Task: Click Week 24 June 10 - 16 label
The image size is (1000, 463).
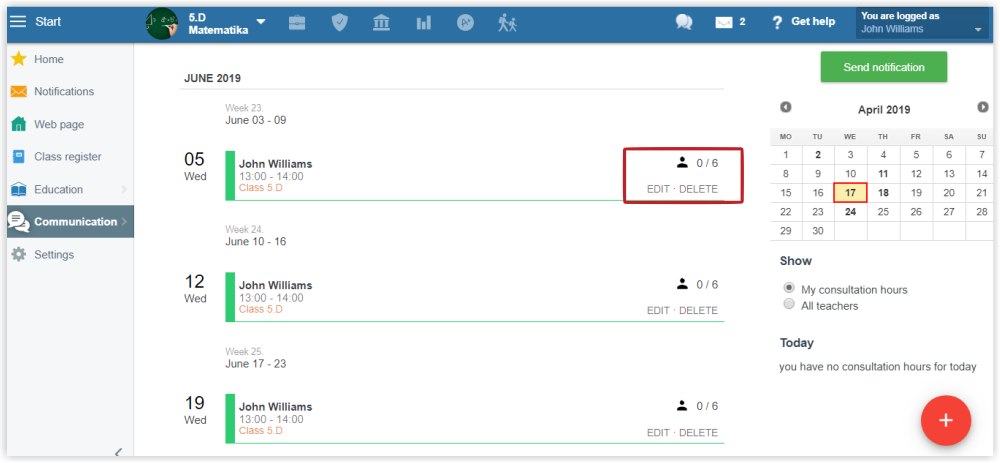Action: click(x=256, y=236)
